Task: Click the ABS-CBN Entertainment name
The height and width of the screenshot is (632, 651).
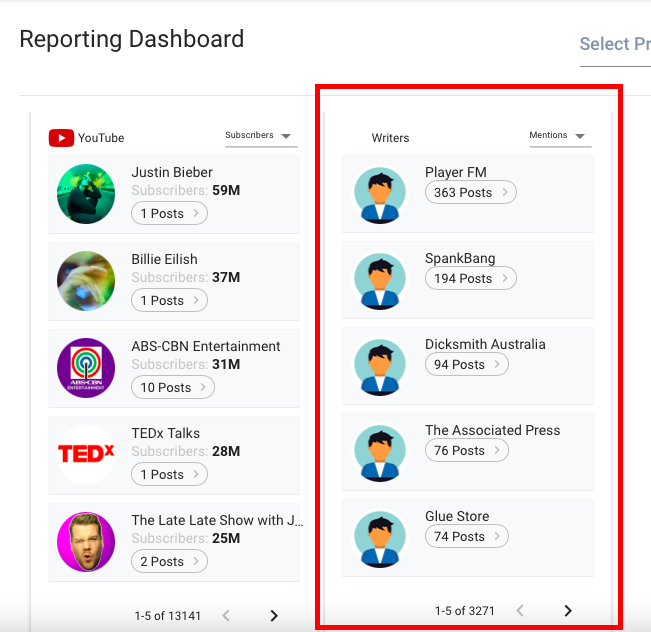Action: [206, 346]
